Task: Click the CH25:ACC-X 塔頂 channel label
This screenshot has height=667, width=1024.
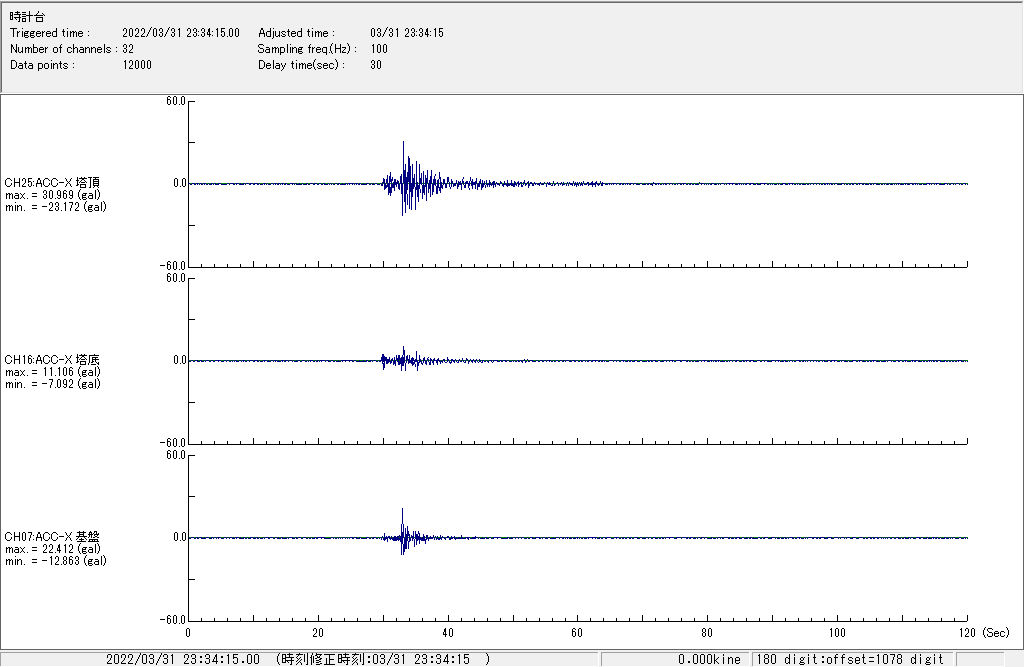Action: (x=52, y=183)
